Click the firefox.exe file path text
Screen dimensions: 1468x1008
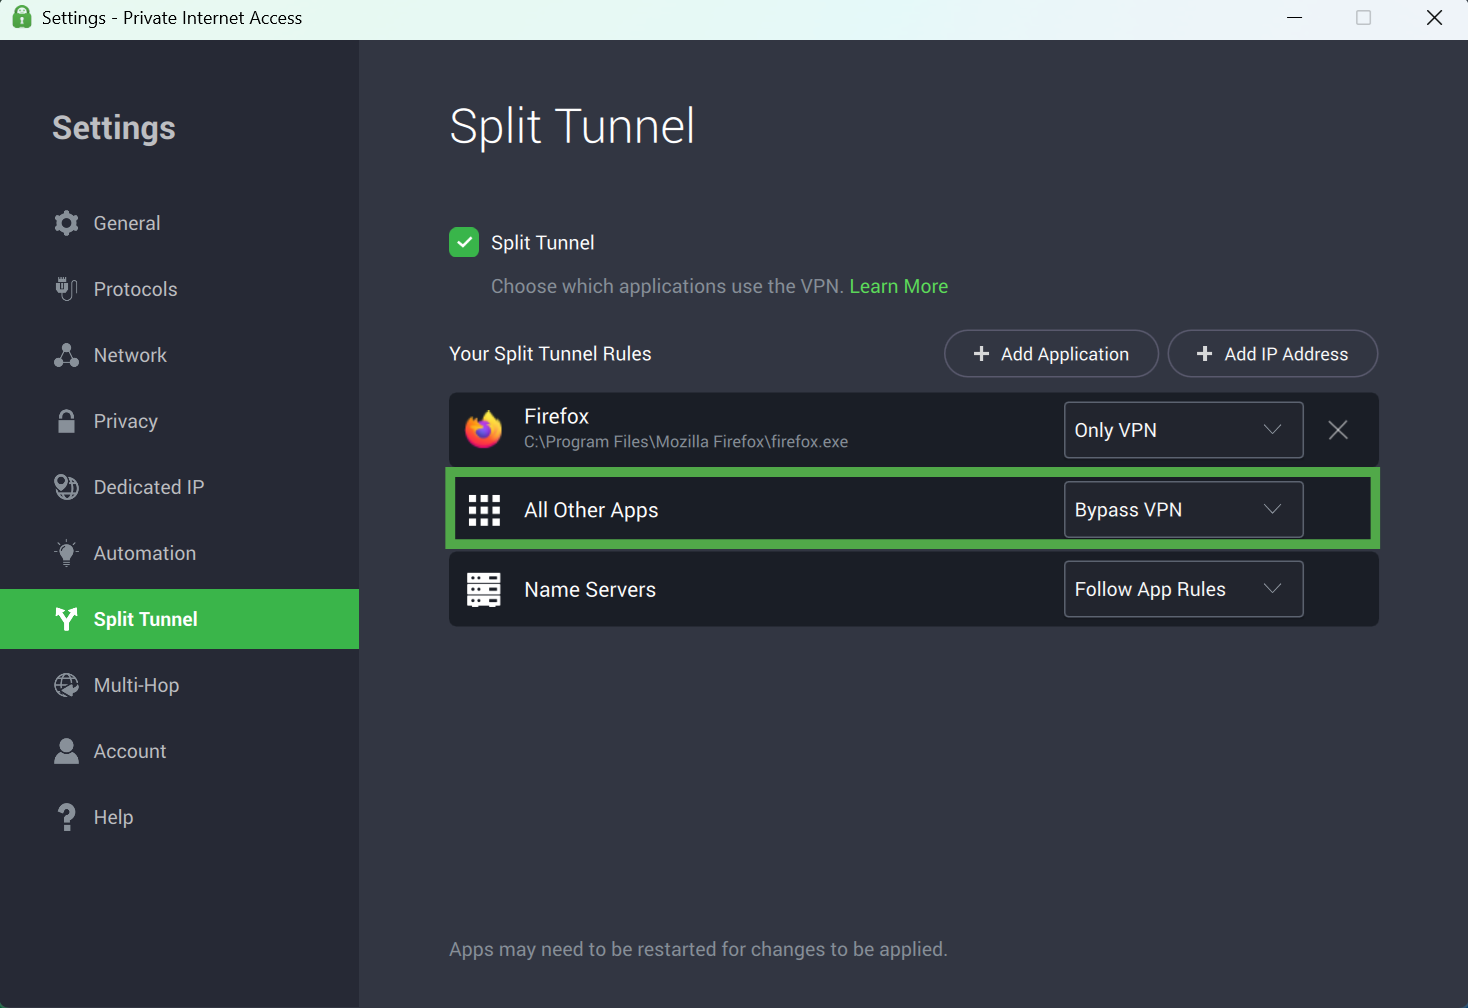pos(686,442)
